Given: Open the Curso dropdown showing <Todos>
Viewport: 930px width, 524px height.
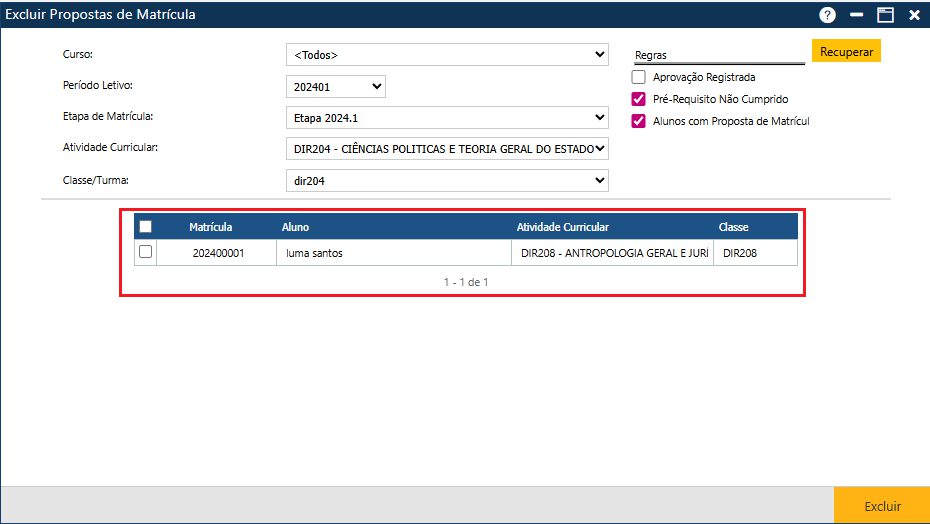Looking at the screenshot, I should click(x=447, y=55).
